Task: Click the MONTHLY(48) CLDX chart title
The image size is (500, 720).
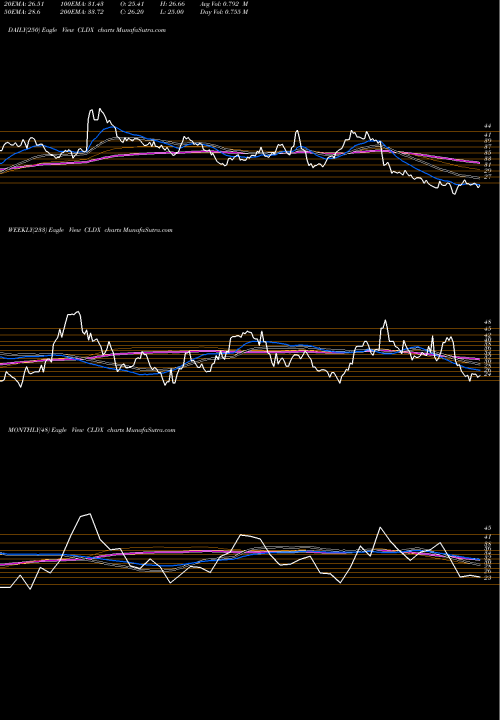Action: click(x=92, y=430)
